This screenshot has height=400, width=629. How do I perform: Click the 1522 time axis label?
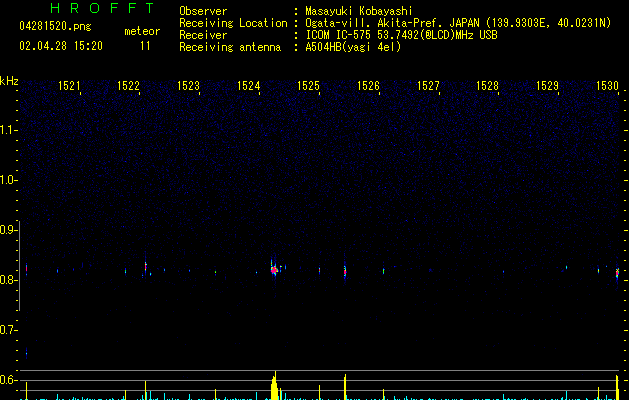point(128,85)
